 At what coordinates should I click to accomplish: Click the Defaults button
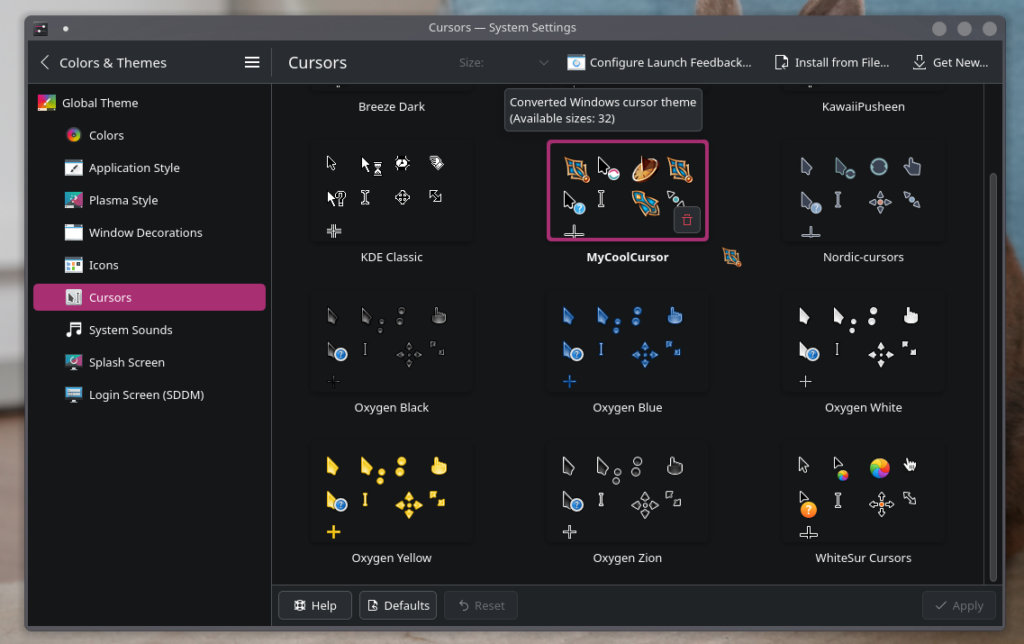click(398, 605)
